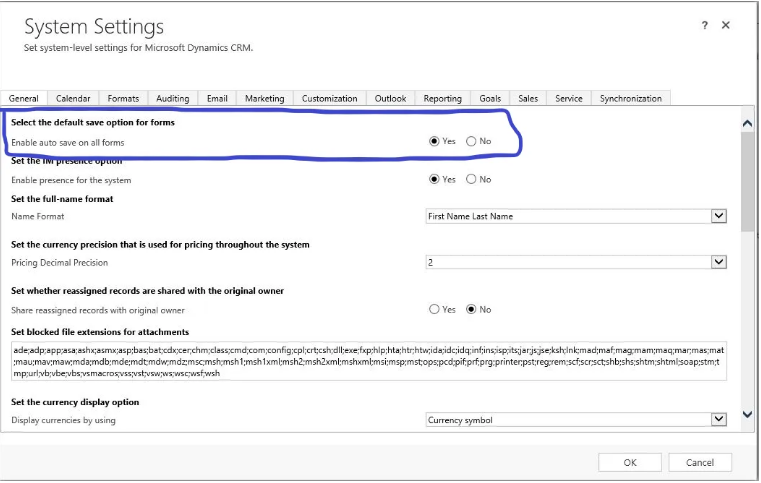Open the Synchronization tab

pos(630,98)
